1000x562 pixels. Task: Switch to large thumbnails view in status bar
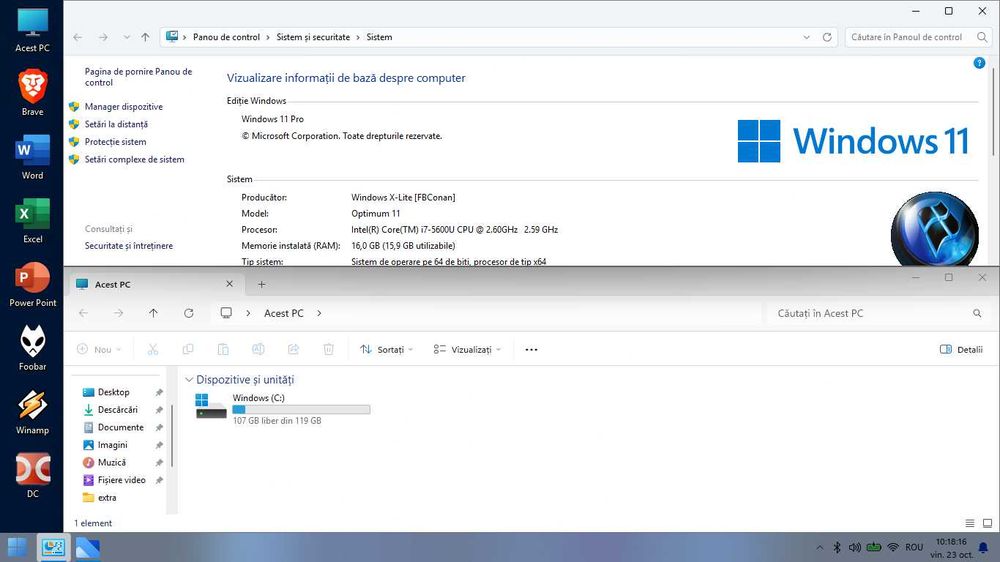pos(987,523)
